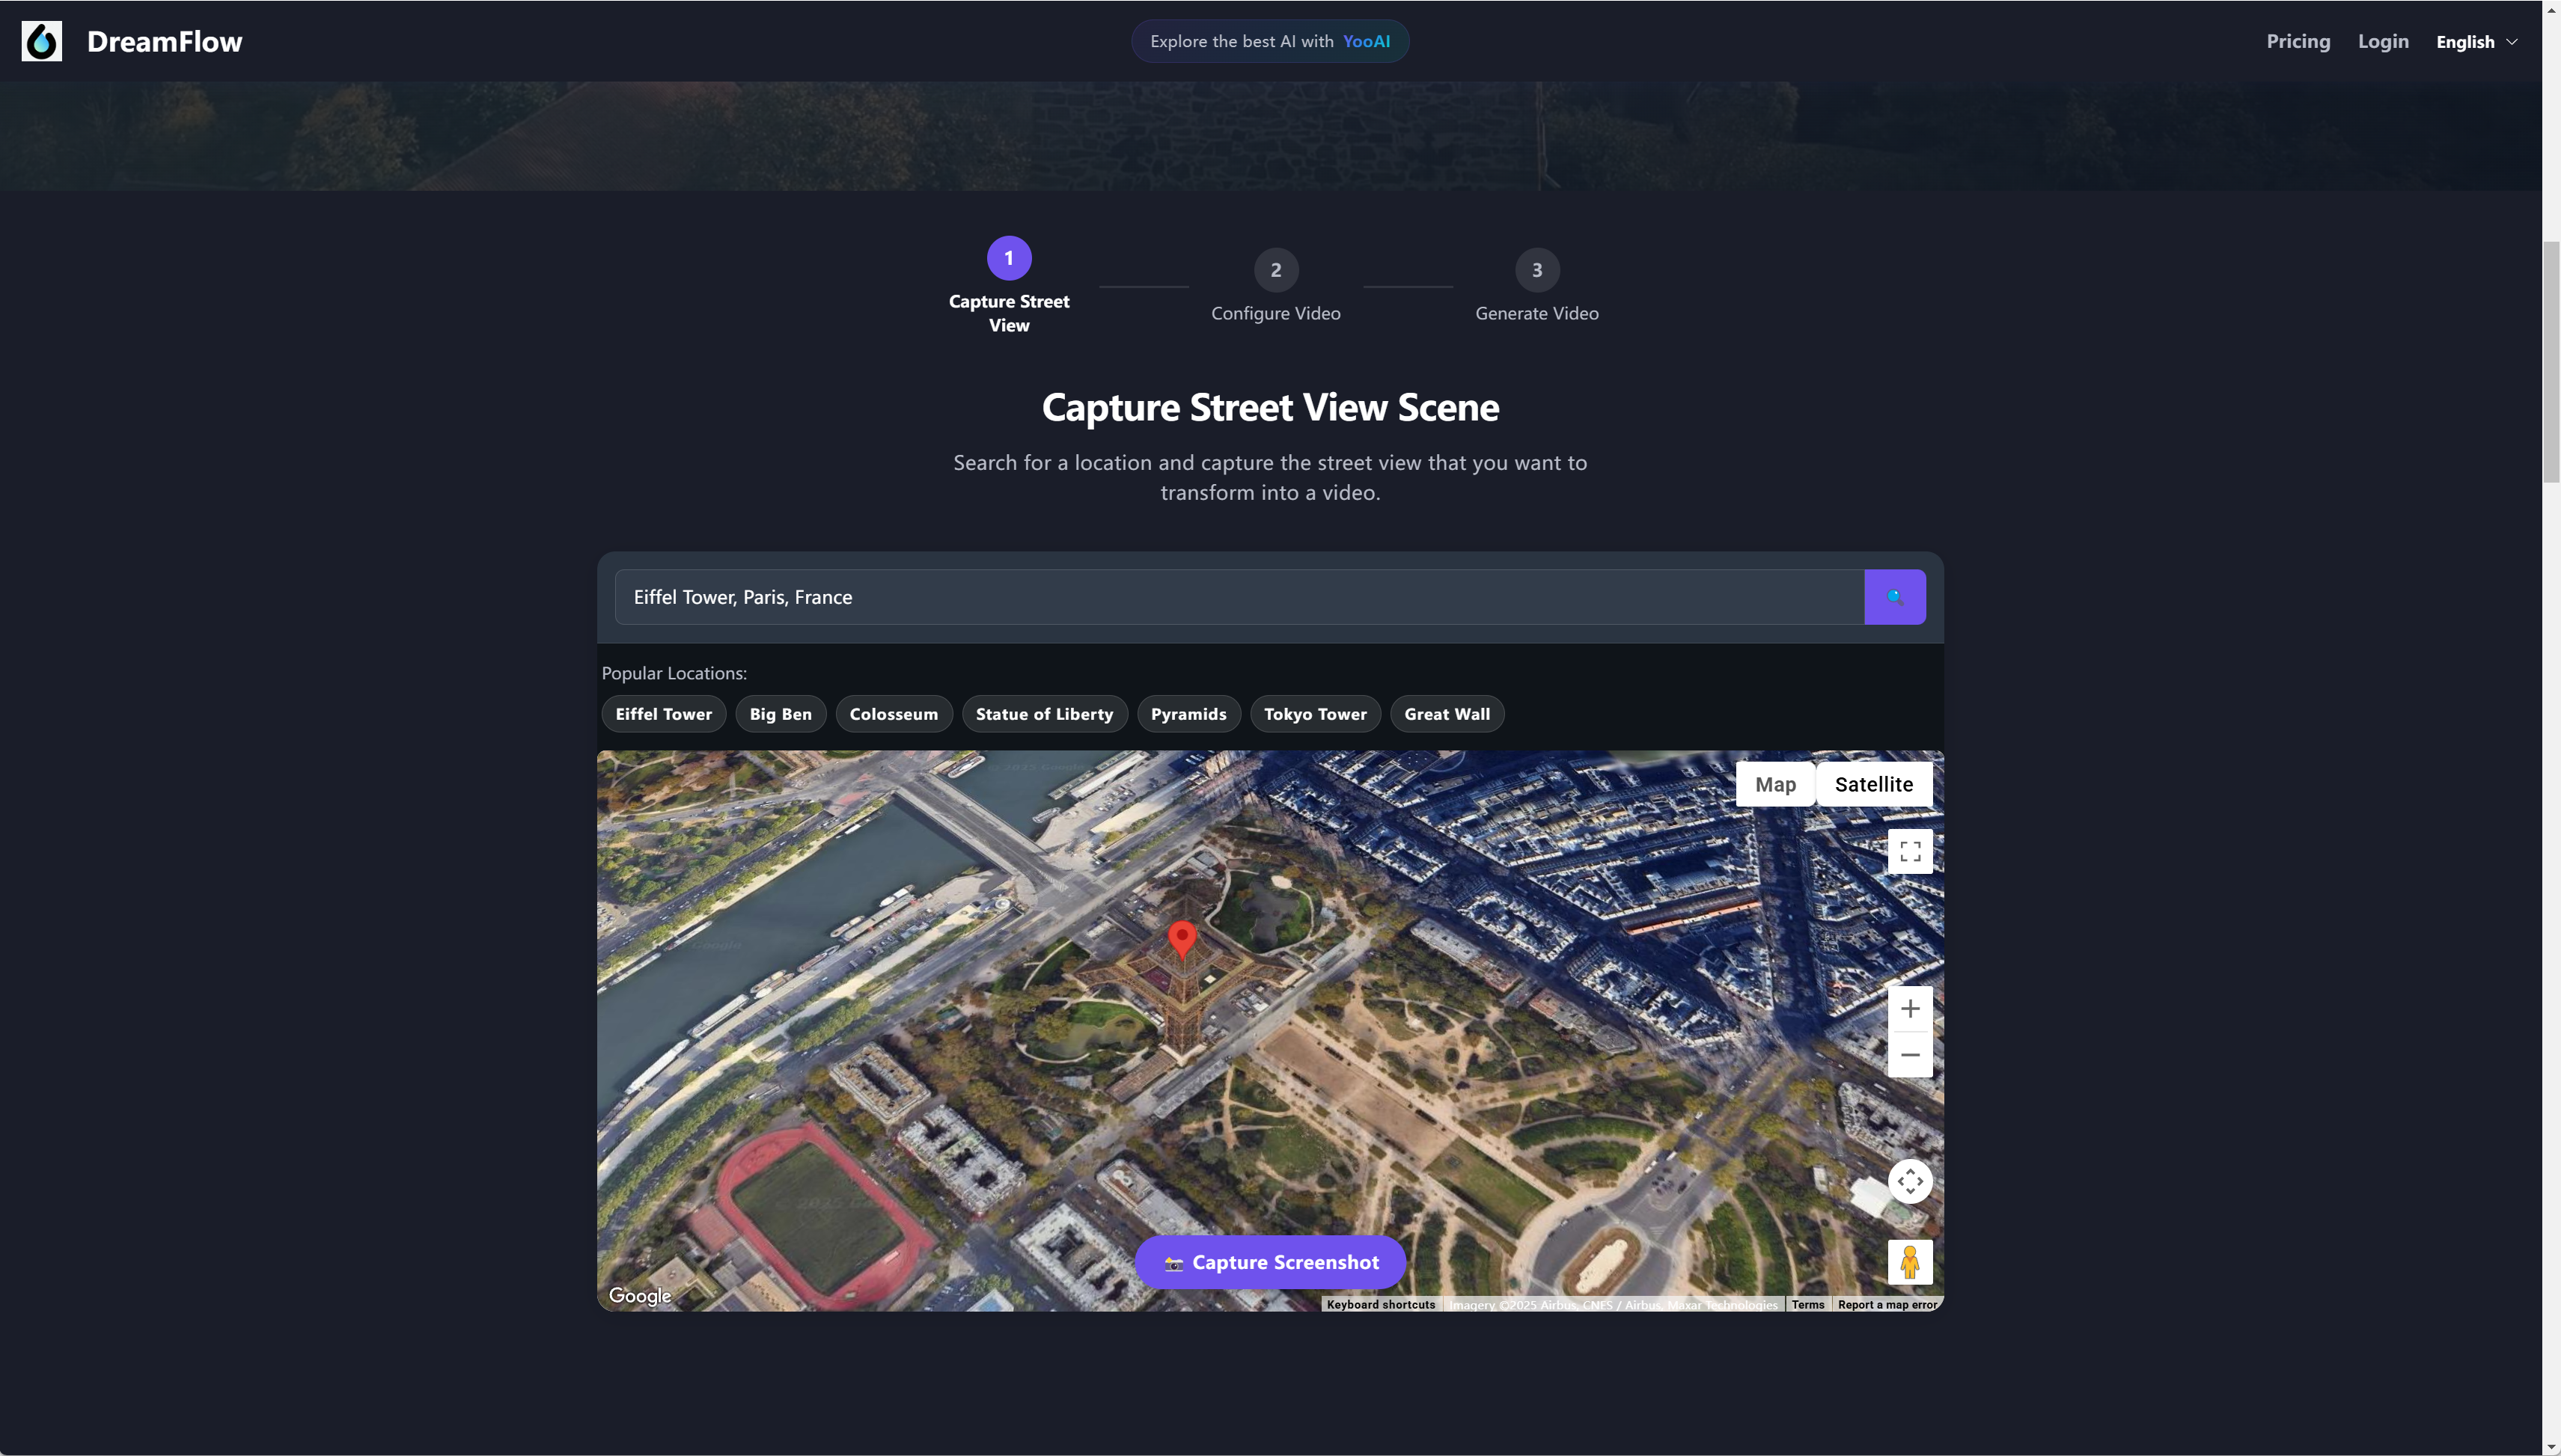Screen dimensions: 2561x1456
Task: Open the English language dropdown
Action: (x=2476, y=41)
